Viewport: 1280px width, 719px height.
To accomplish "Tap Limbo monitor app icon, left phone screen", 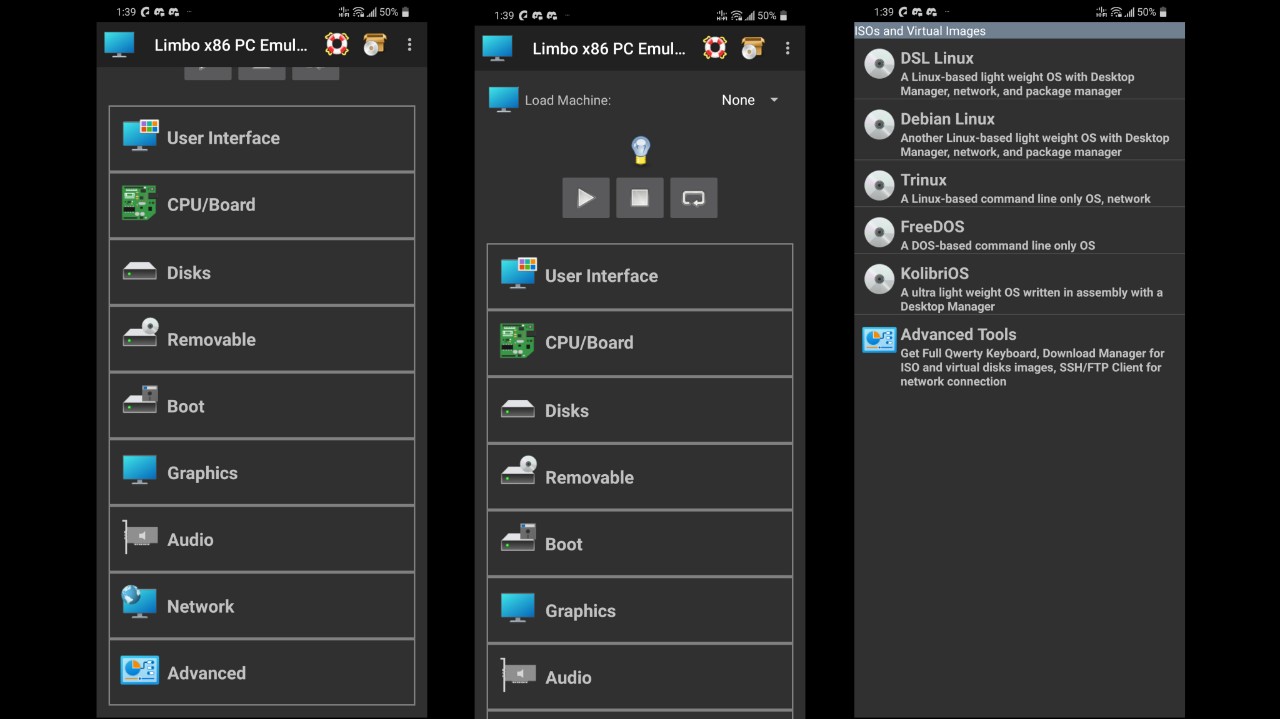I will (x=119, y=44).
